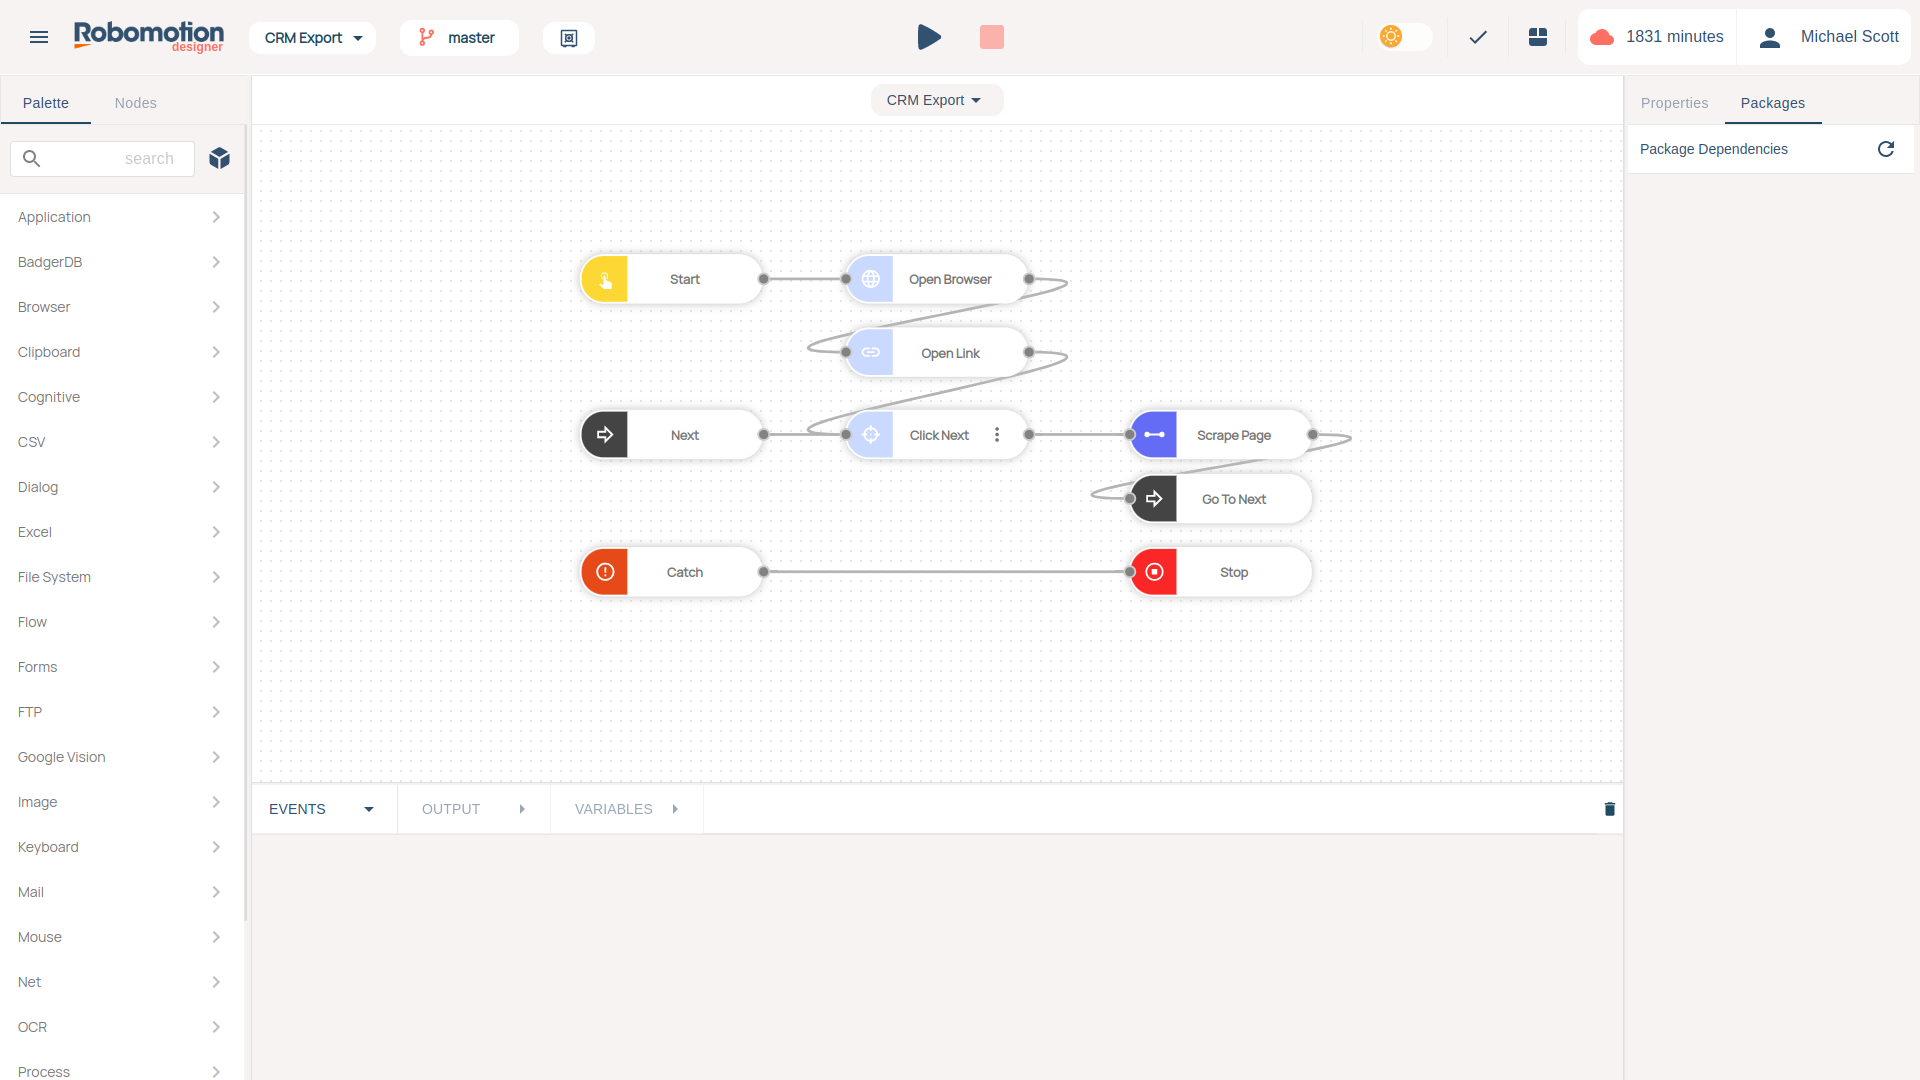Open the CRM Export project dropdown

[312, 38]
